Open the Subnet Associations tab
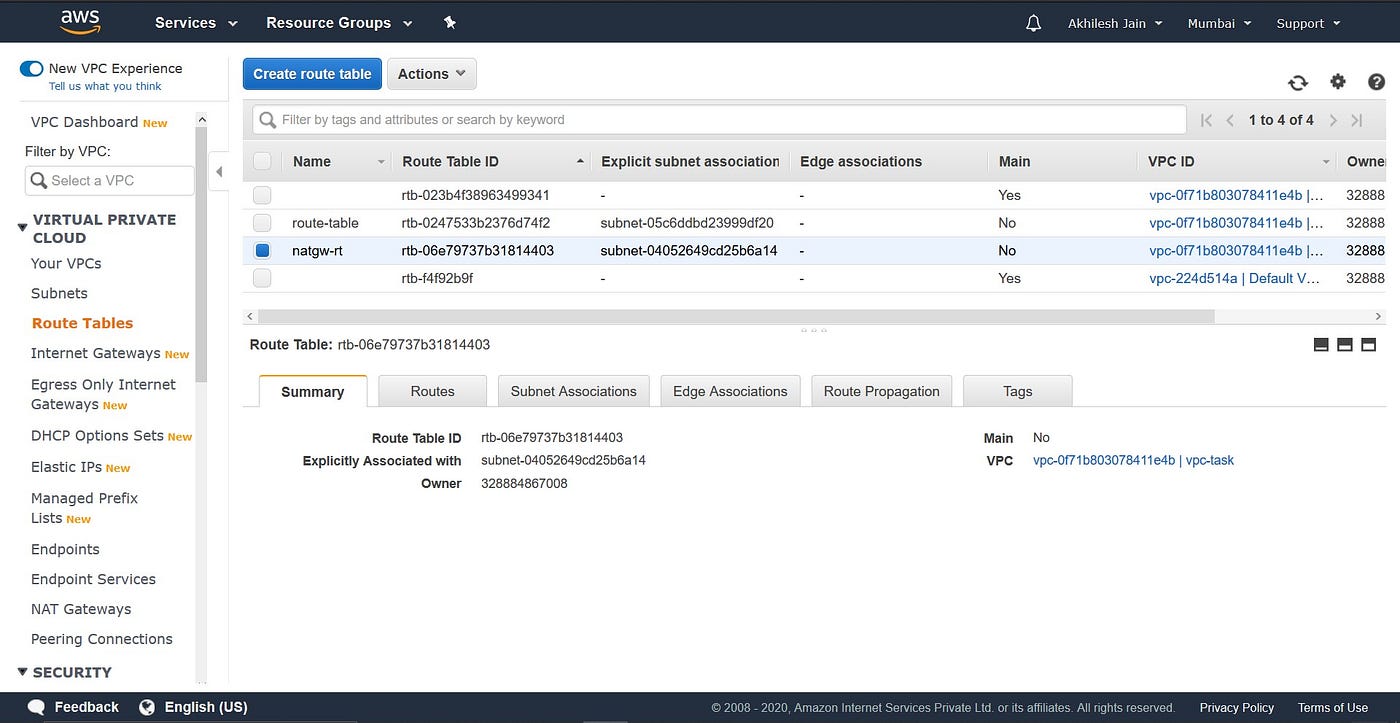Screen dimensions: 1400x723 (x=574, y=391)
